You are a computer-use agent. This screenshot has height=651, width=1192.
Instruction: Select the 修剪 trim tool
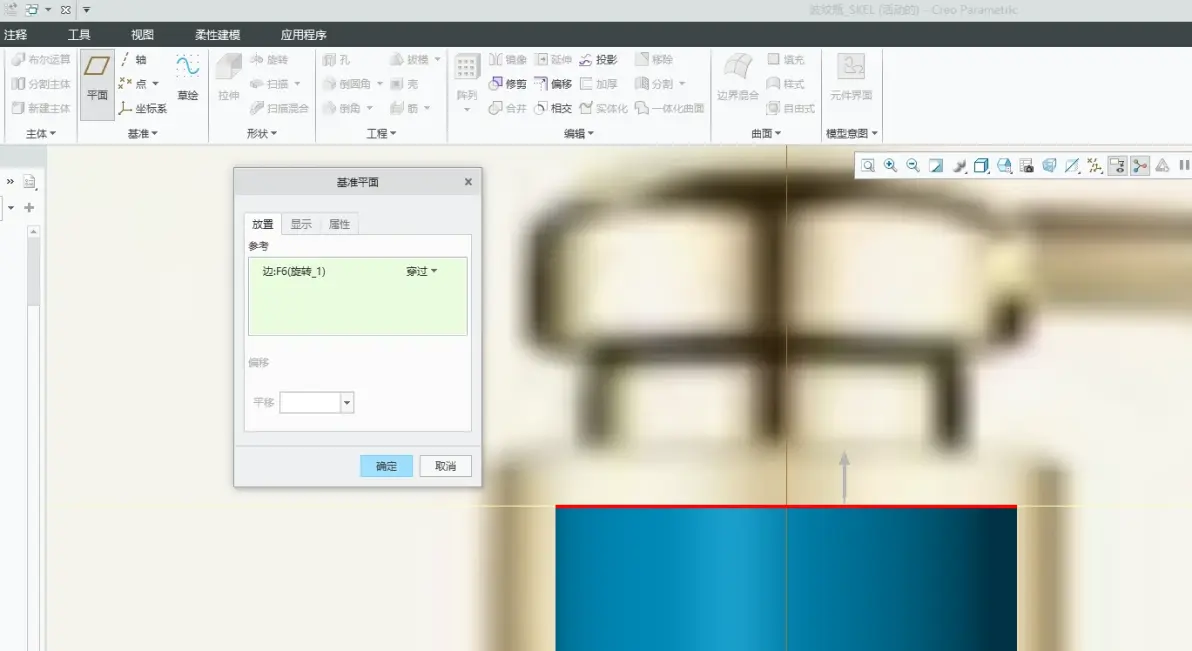[507, 84]
